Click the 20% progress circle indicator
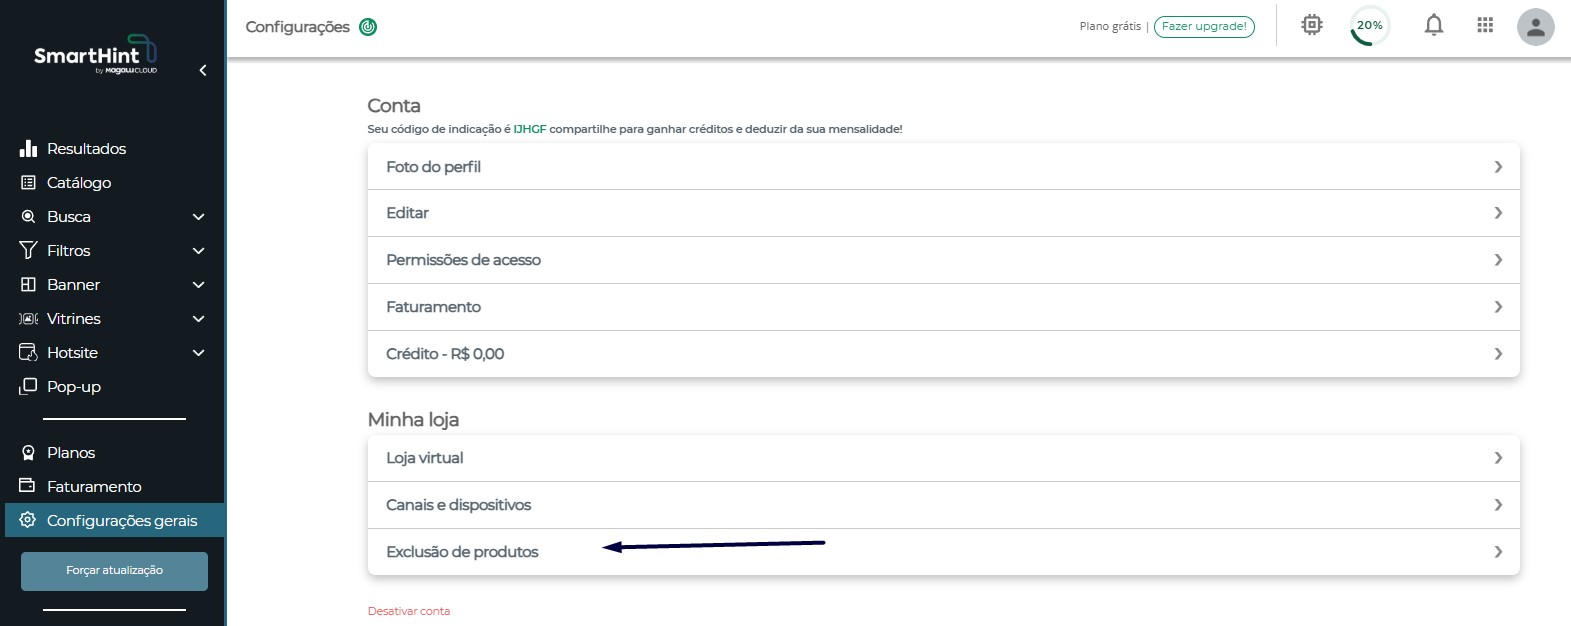Image resolution: width=1571 pixels, height=626 pixels. pyautogui.click(x=1369, y=26)
